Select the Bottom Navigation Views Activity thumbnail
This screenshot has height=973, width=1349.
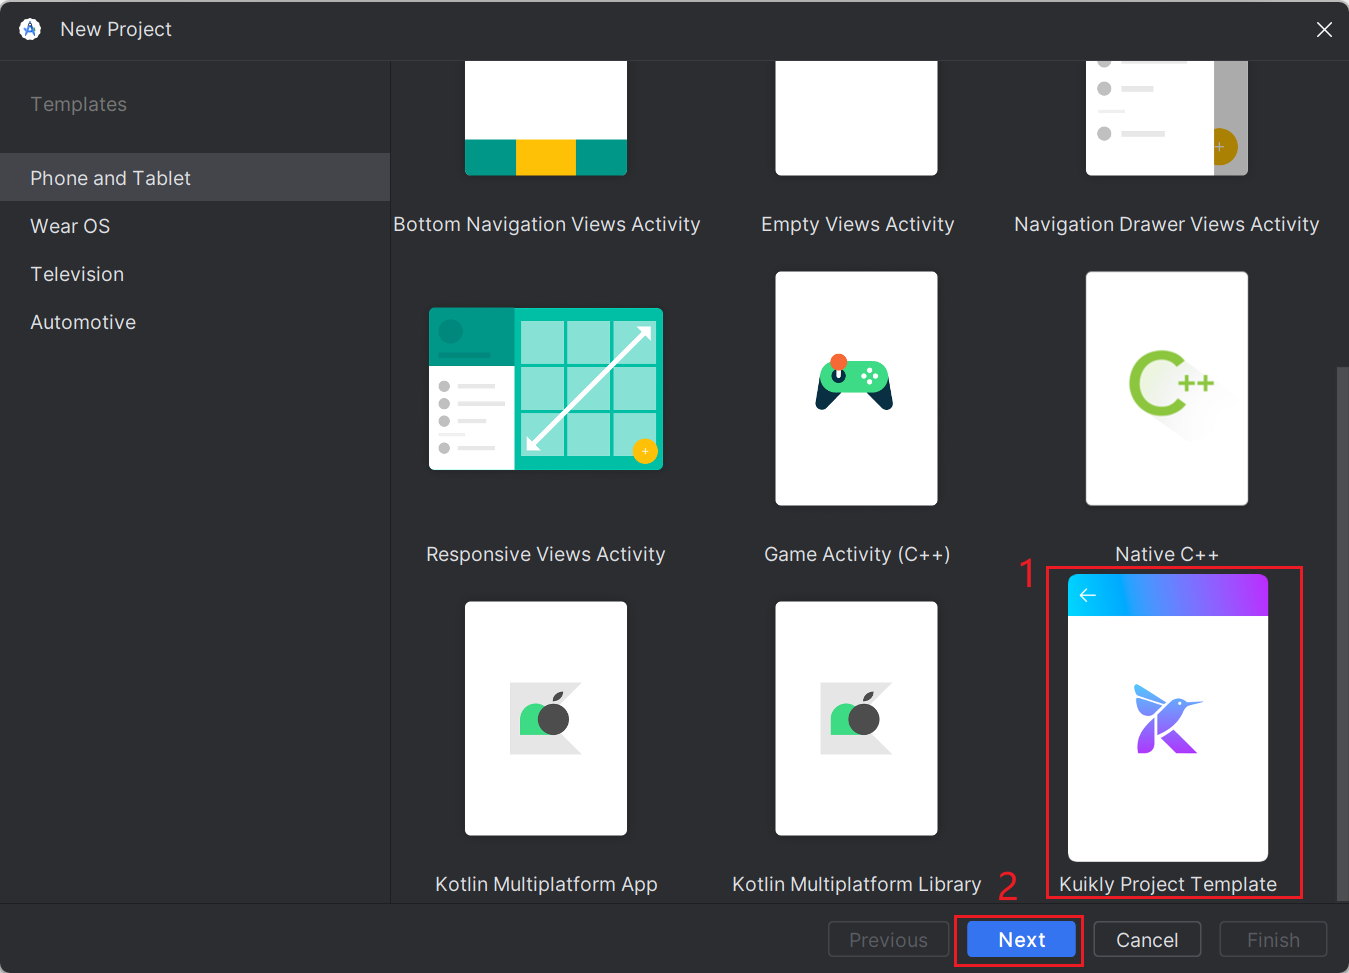click(546, 118)
